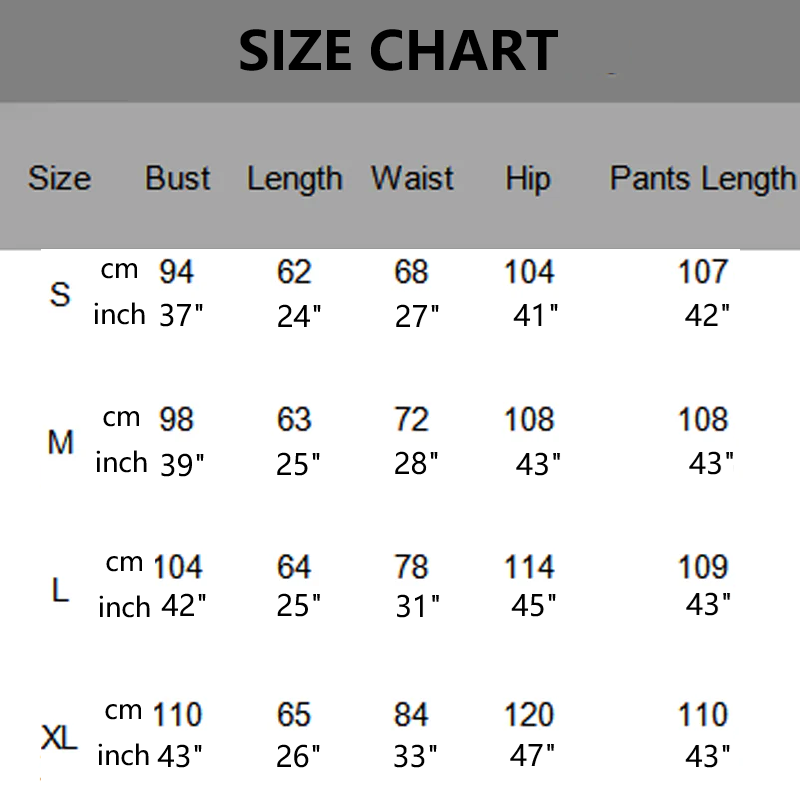Click hip value 120 for size XL
The width and height of the screenshot is (800, 800).
click(x=529, y=715)
